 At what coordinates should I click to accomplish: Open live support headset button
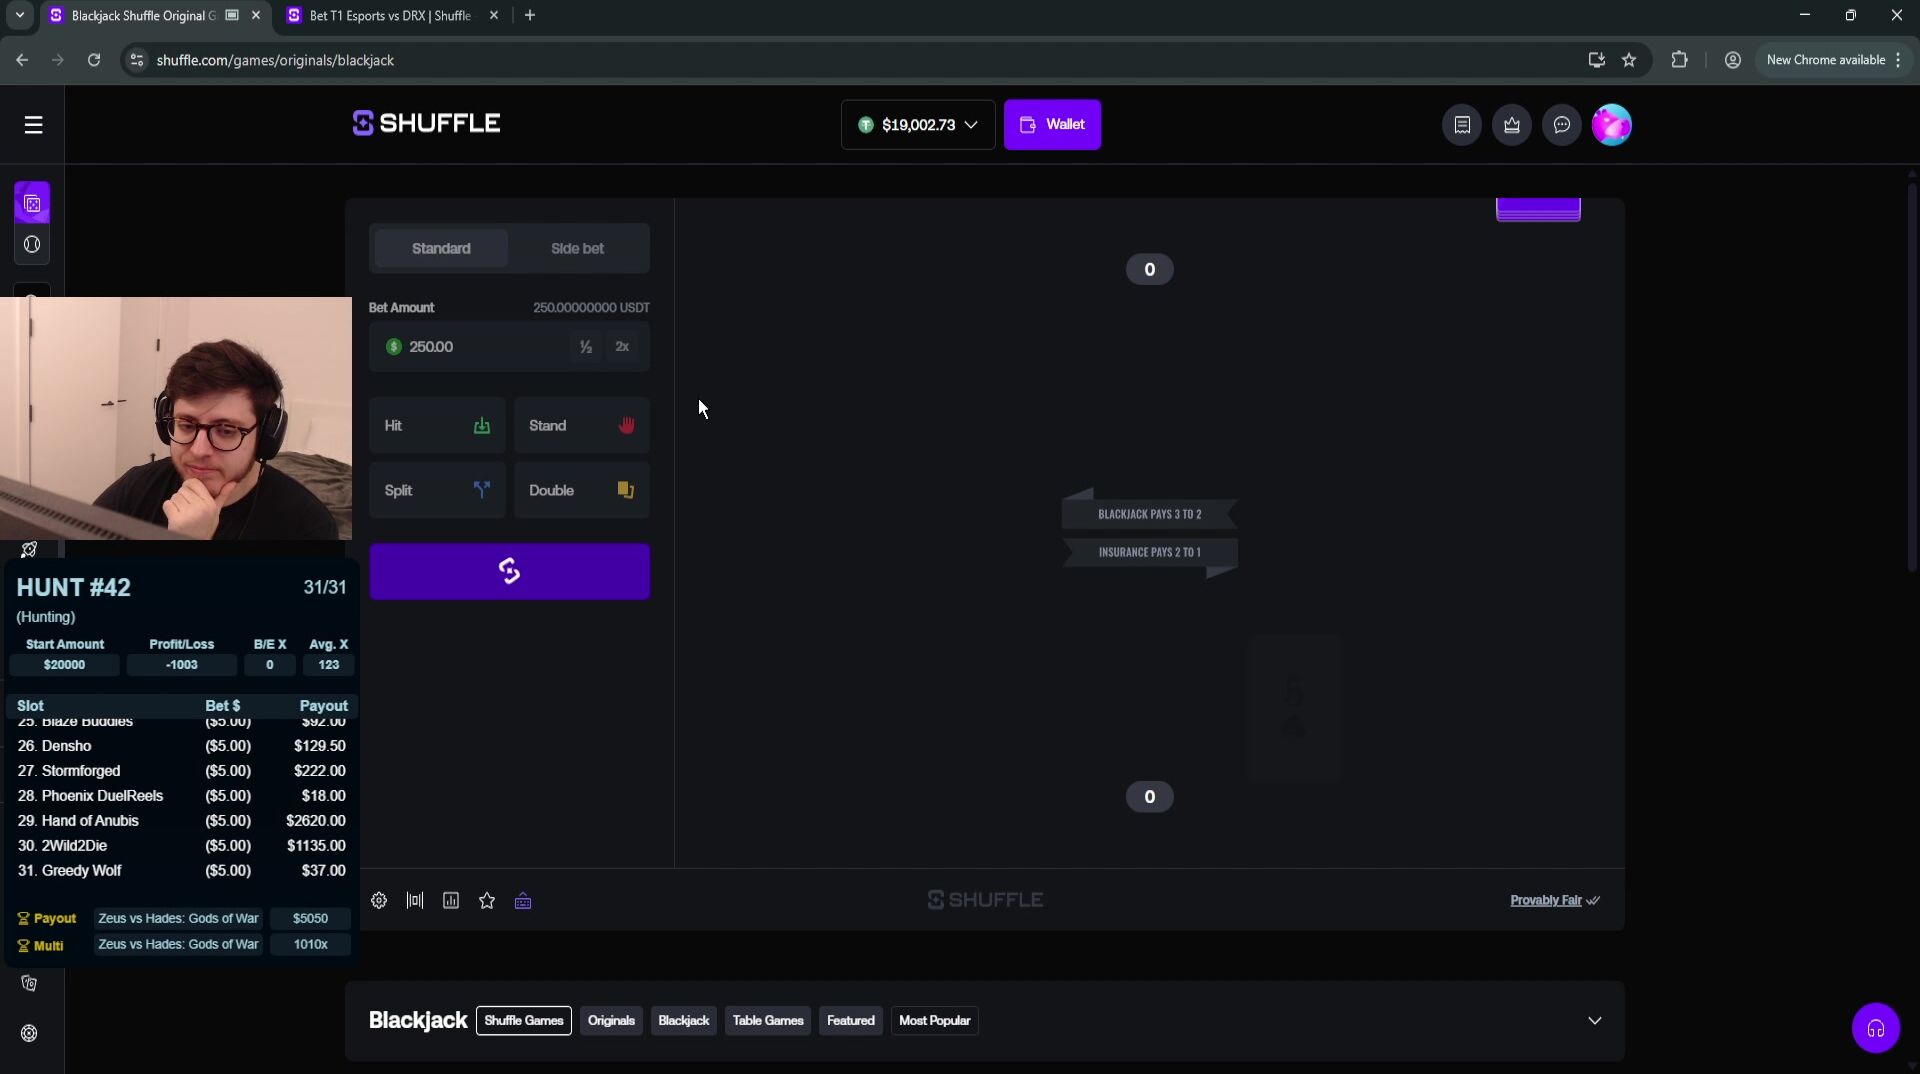coord(1875,1028)
